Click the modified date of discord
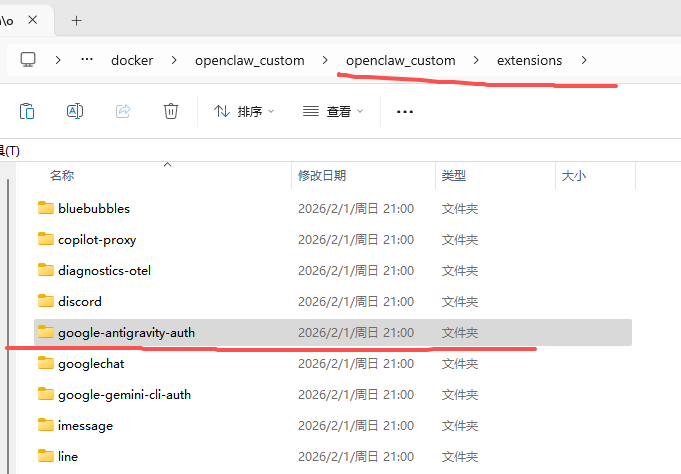The height and width of the screenshot is (474, 681). click(x=356, y=302)
